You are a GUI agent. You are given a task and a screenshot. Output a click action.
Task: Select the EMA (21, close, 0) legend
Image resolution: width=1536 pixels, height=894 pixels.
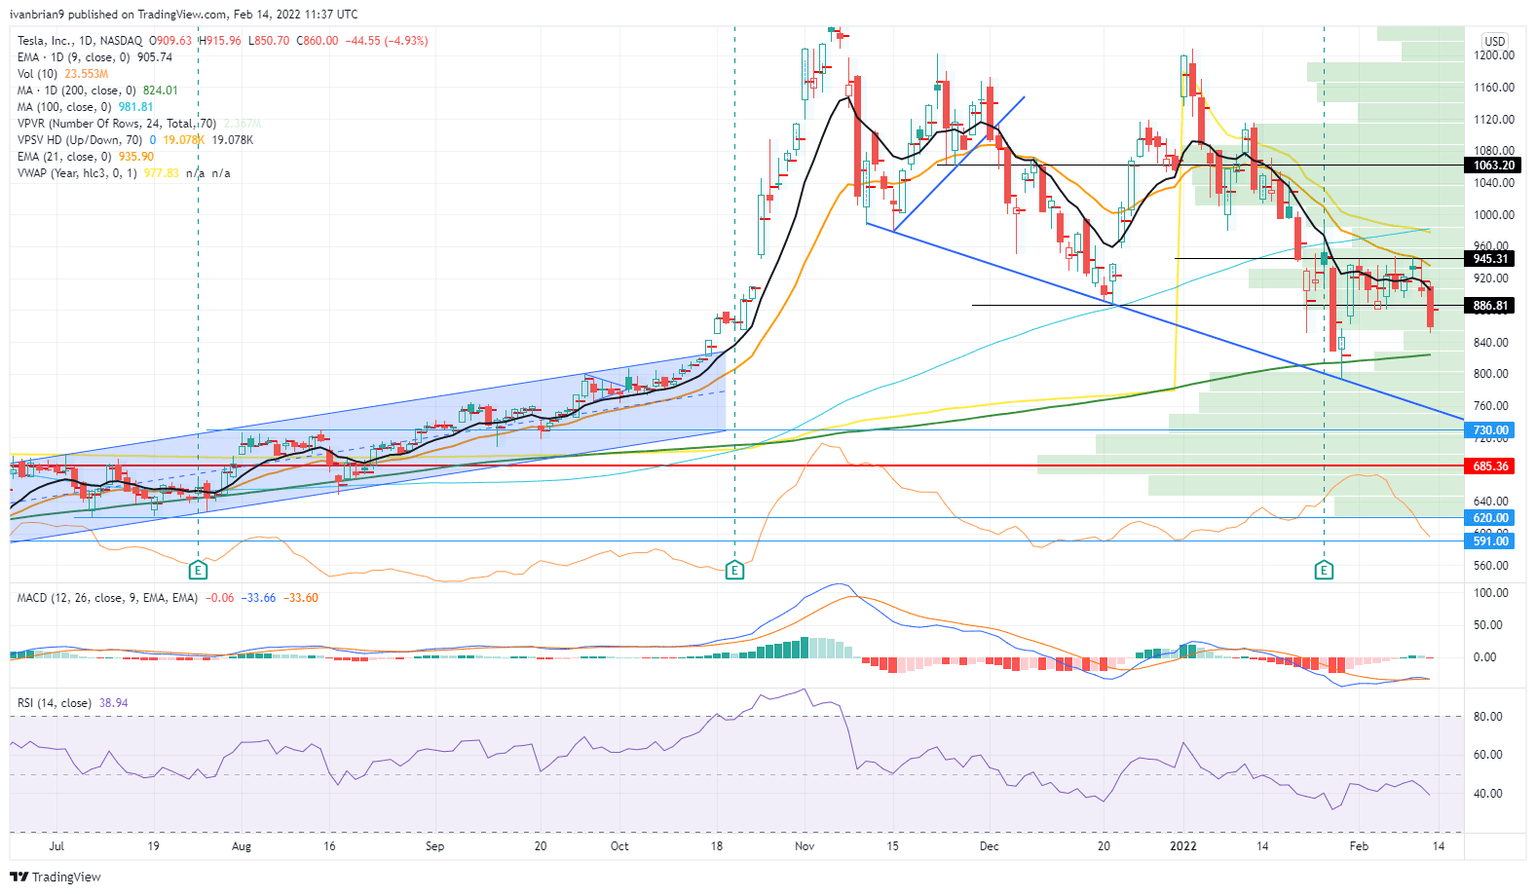point(86,156)
